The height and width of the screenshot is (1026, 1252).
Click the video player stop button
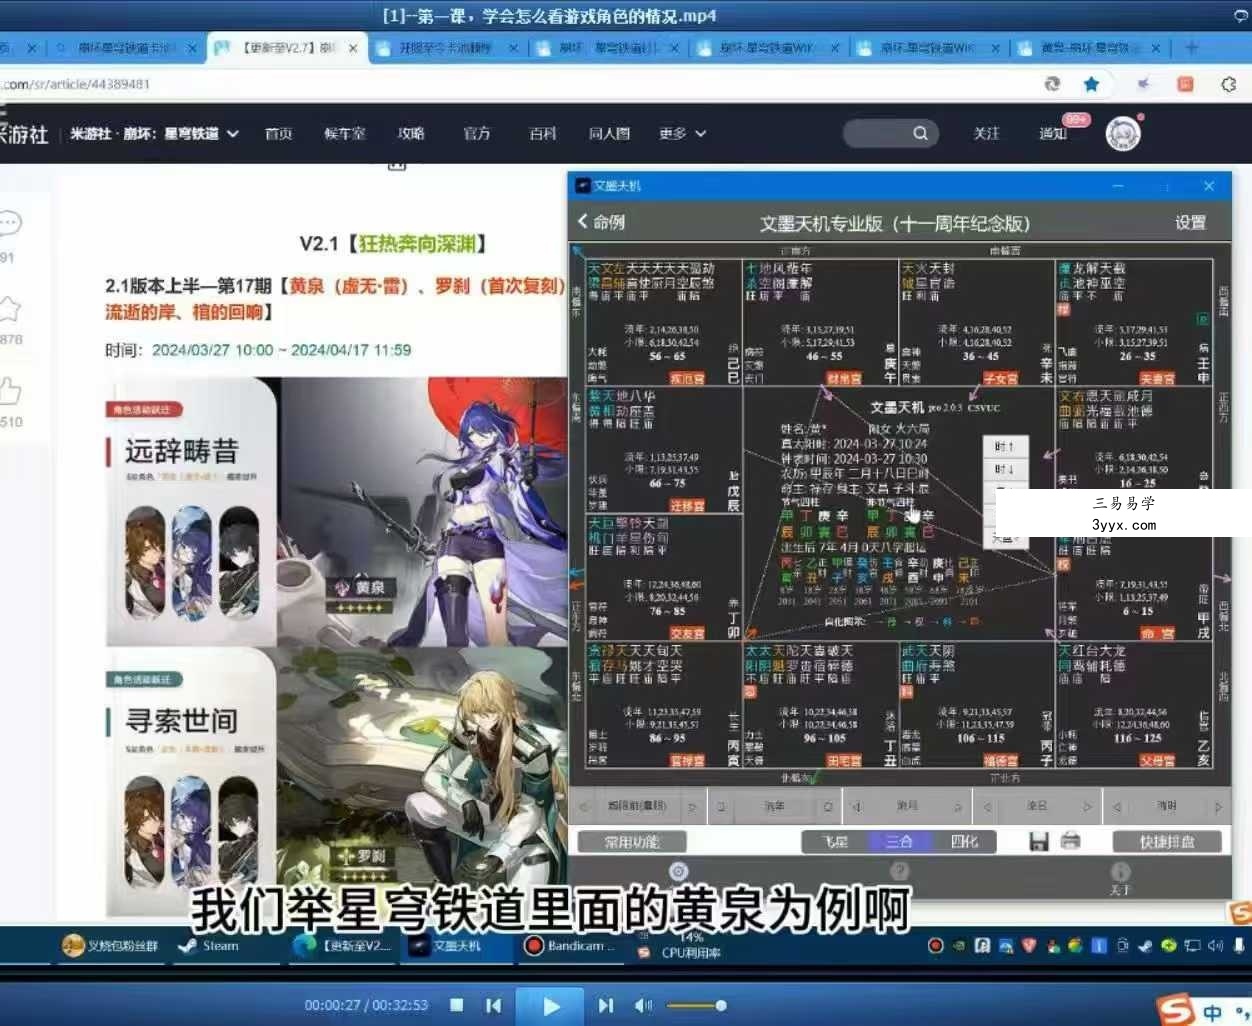pyautogui.click(x=456, y=1005)
